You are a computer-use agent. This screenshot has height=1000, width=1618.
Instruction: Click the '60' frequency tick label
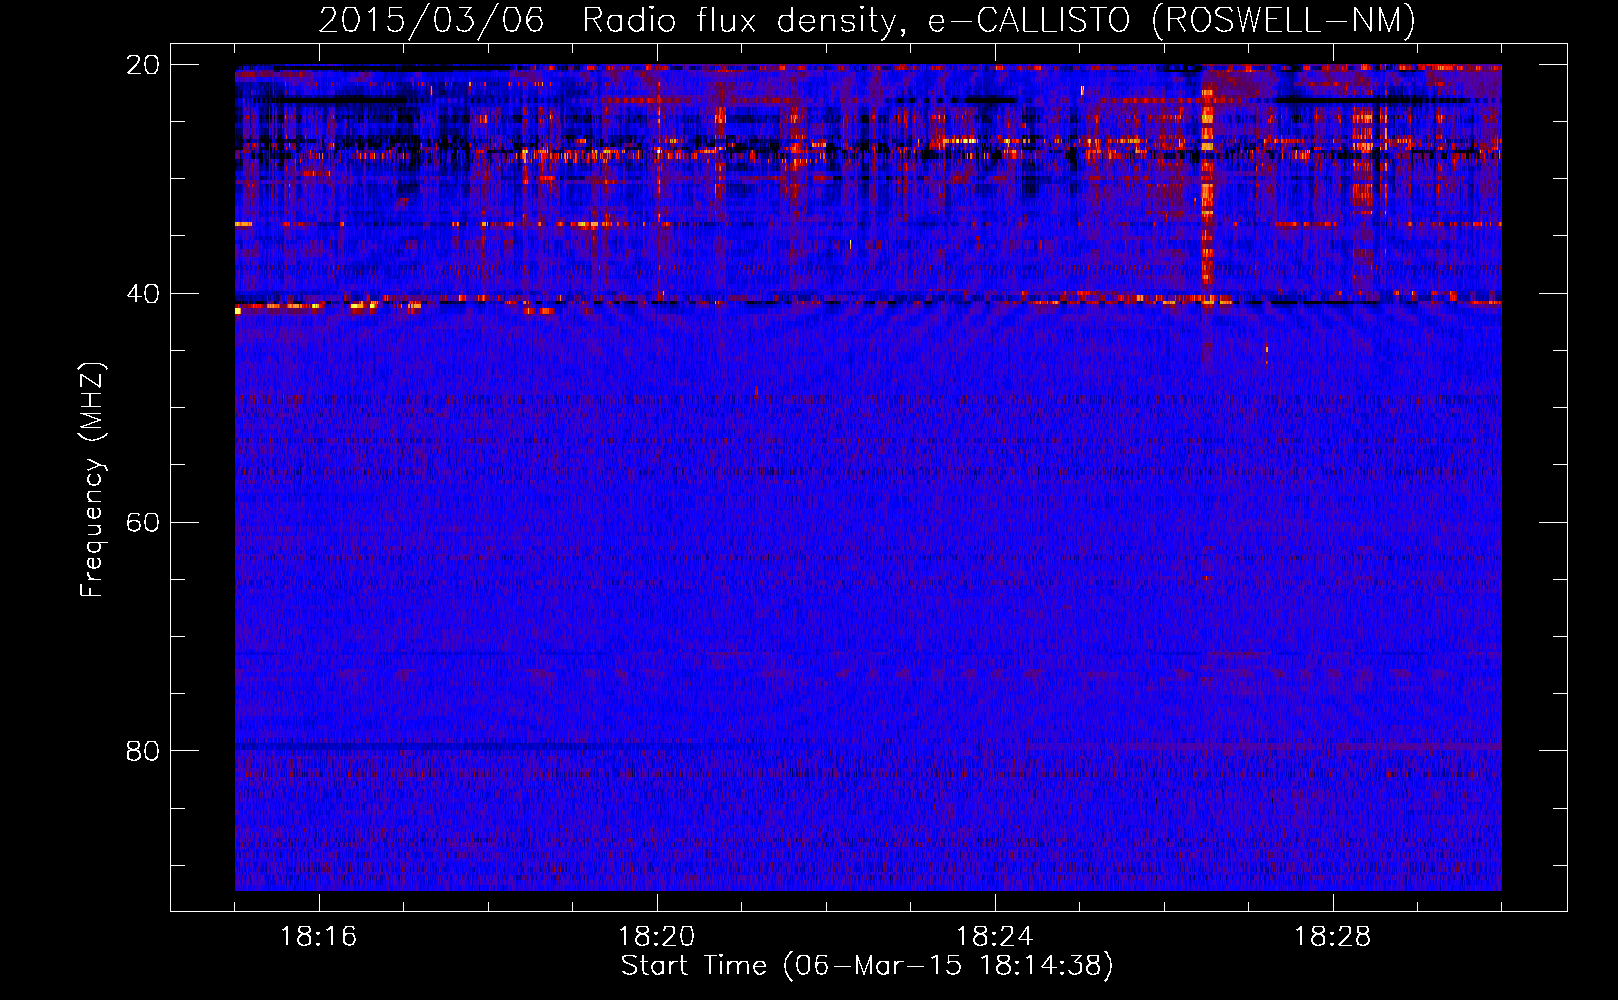click(143, 523)
